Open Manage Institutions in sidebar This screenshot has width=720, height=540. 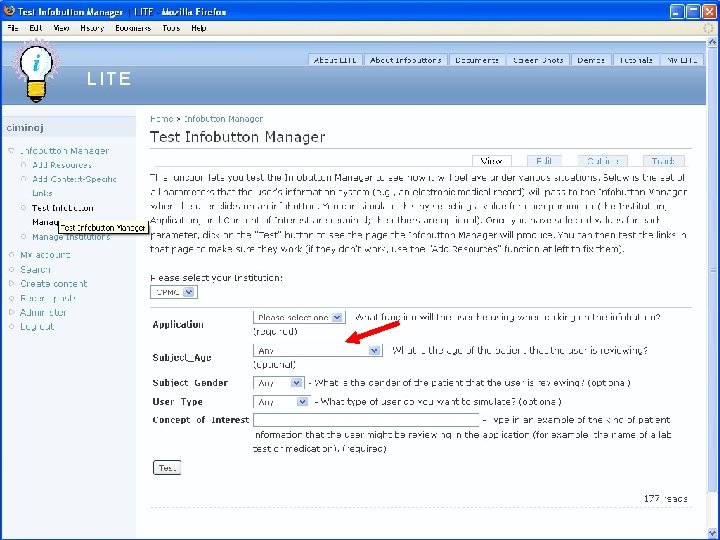(x=71, y=237)
